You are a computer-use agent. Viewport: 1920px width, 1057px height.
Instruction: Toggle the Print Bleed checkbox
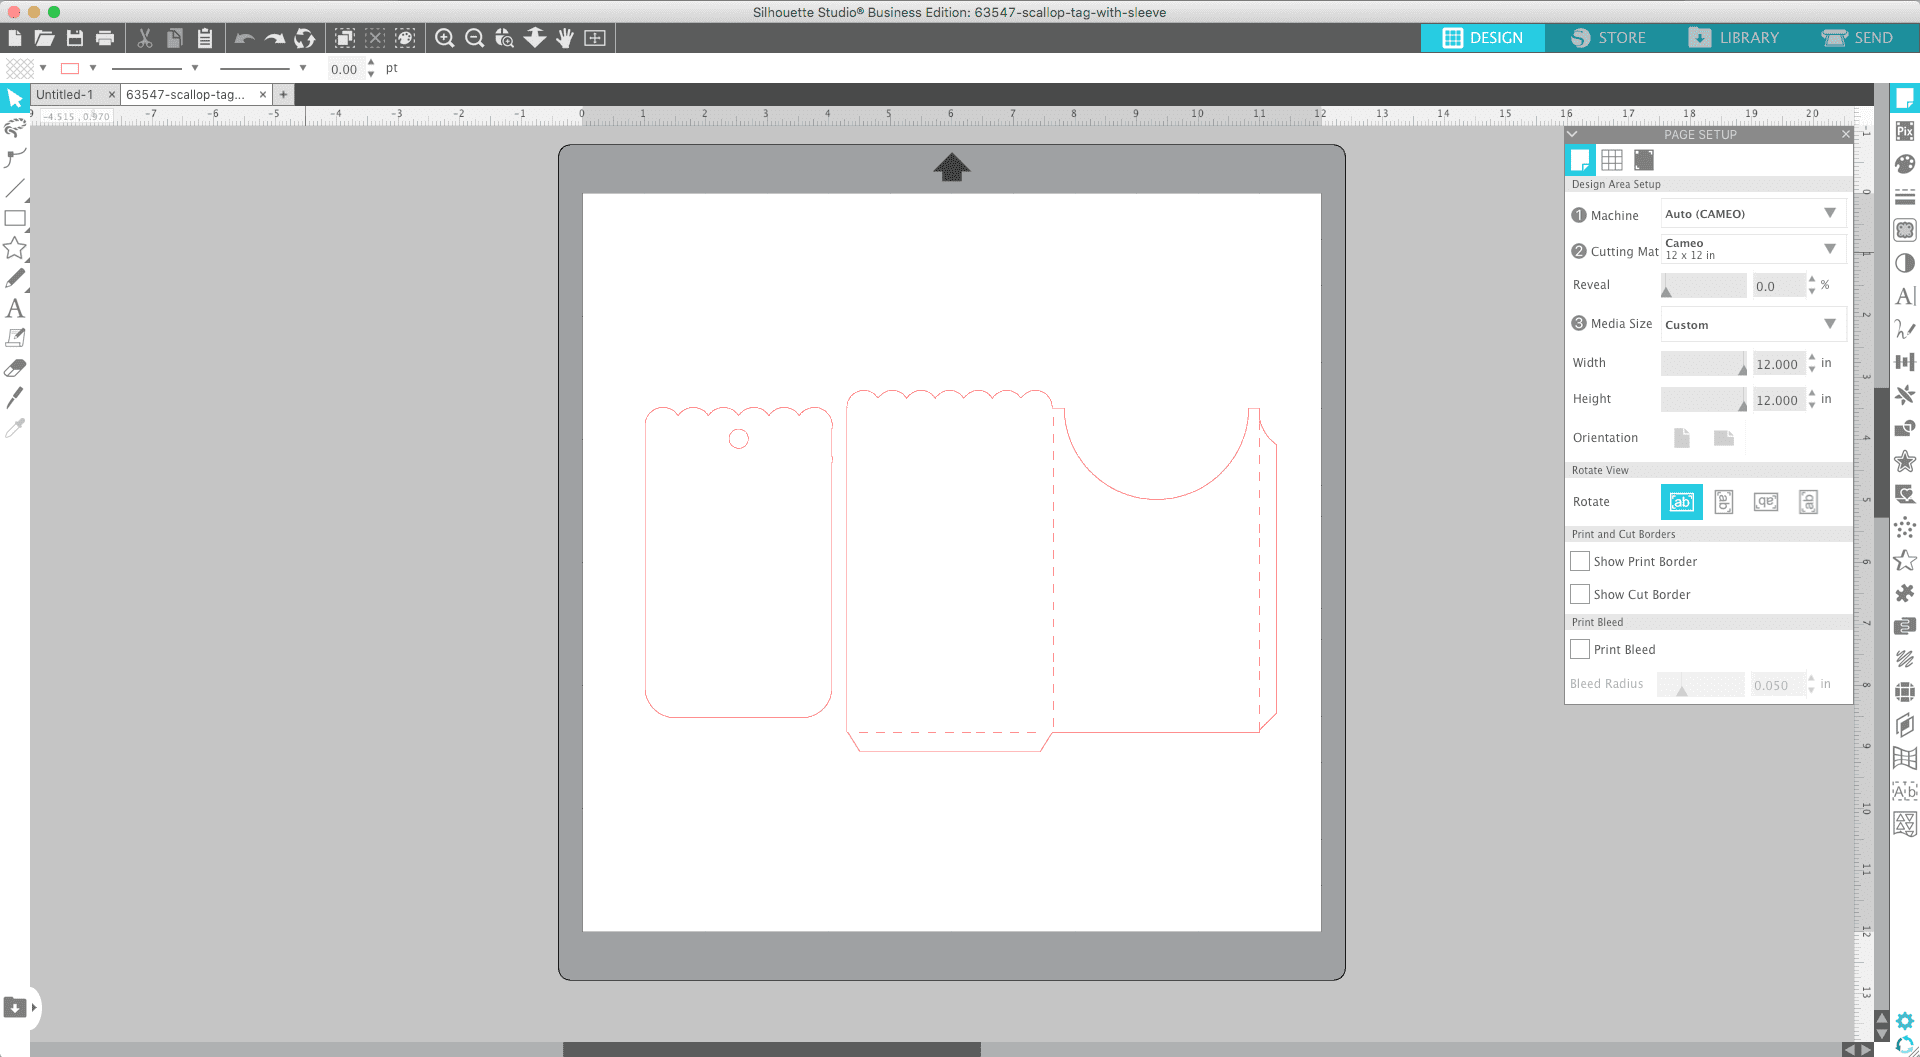(x=1580, y=649)
